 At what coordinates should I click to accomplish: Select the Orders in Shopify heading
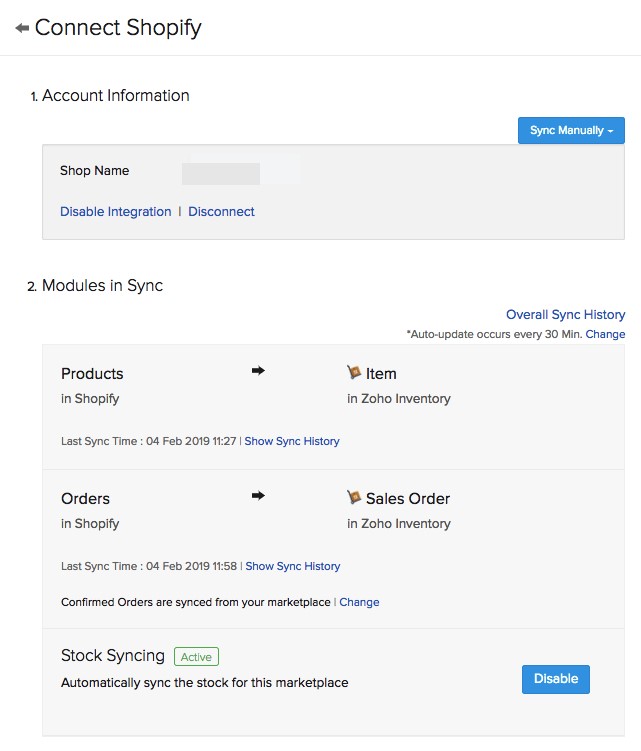pos(85,499)
